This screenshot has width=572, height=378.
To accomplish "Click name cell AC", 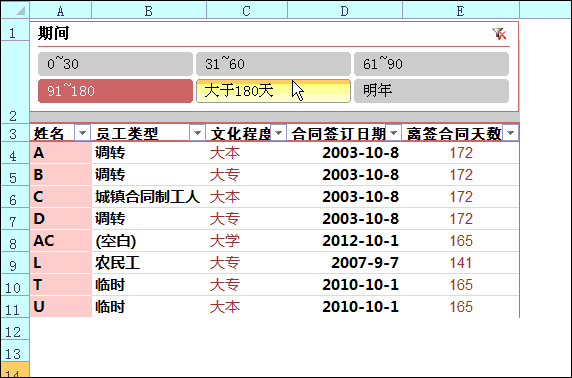I will 61,241.
